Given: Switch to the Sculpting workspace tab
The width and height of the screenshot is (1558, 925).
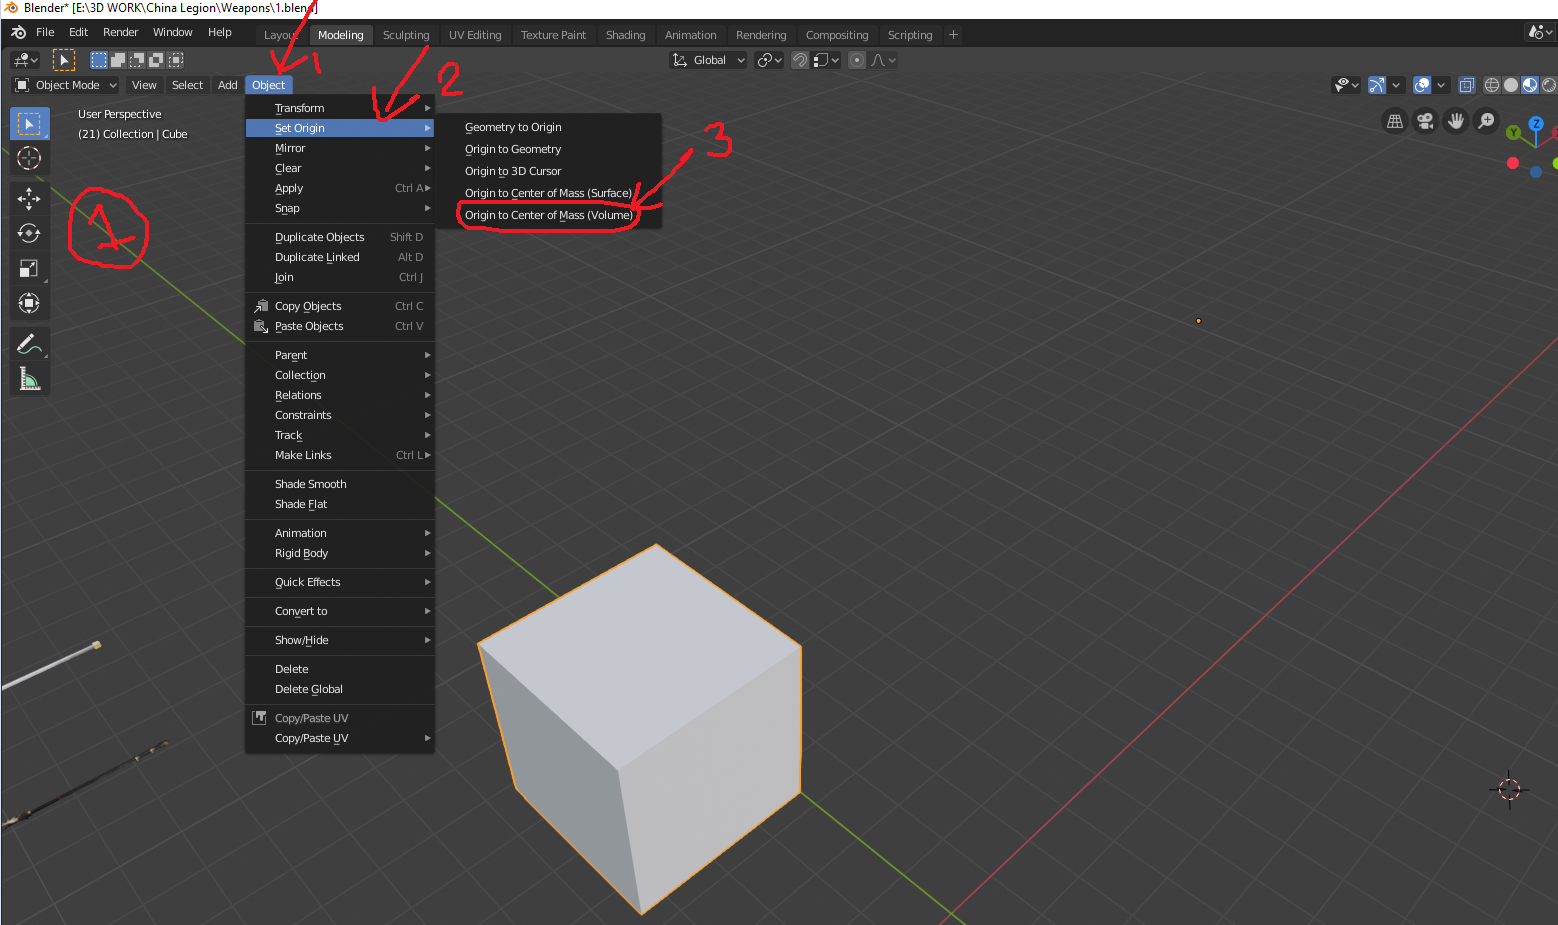Looking at the screenshot, I should coord(406,34).
